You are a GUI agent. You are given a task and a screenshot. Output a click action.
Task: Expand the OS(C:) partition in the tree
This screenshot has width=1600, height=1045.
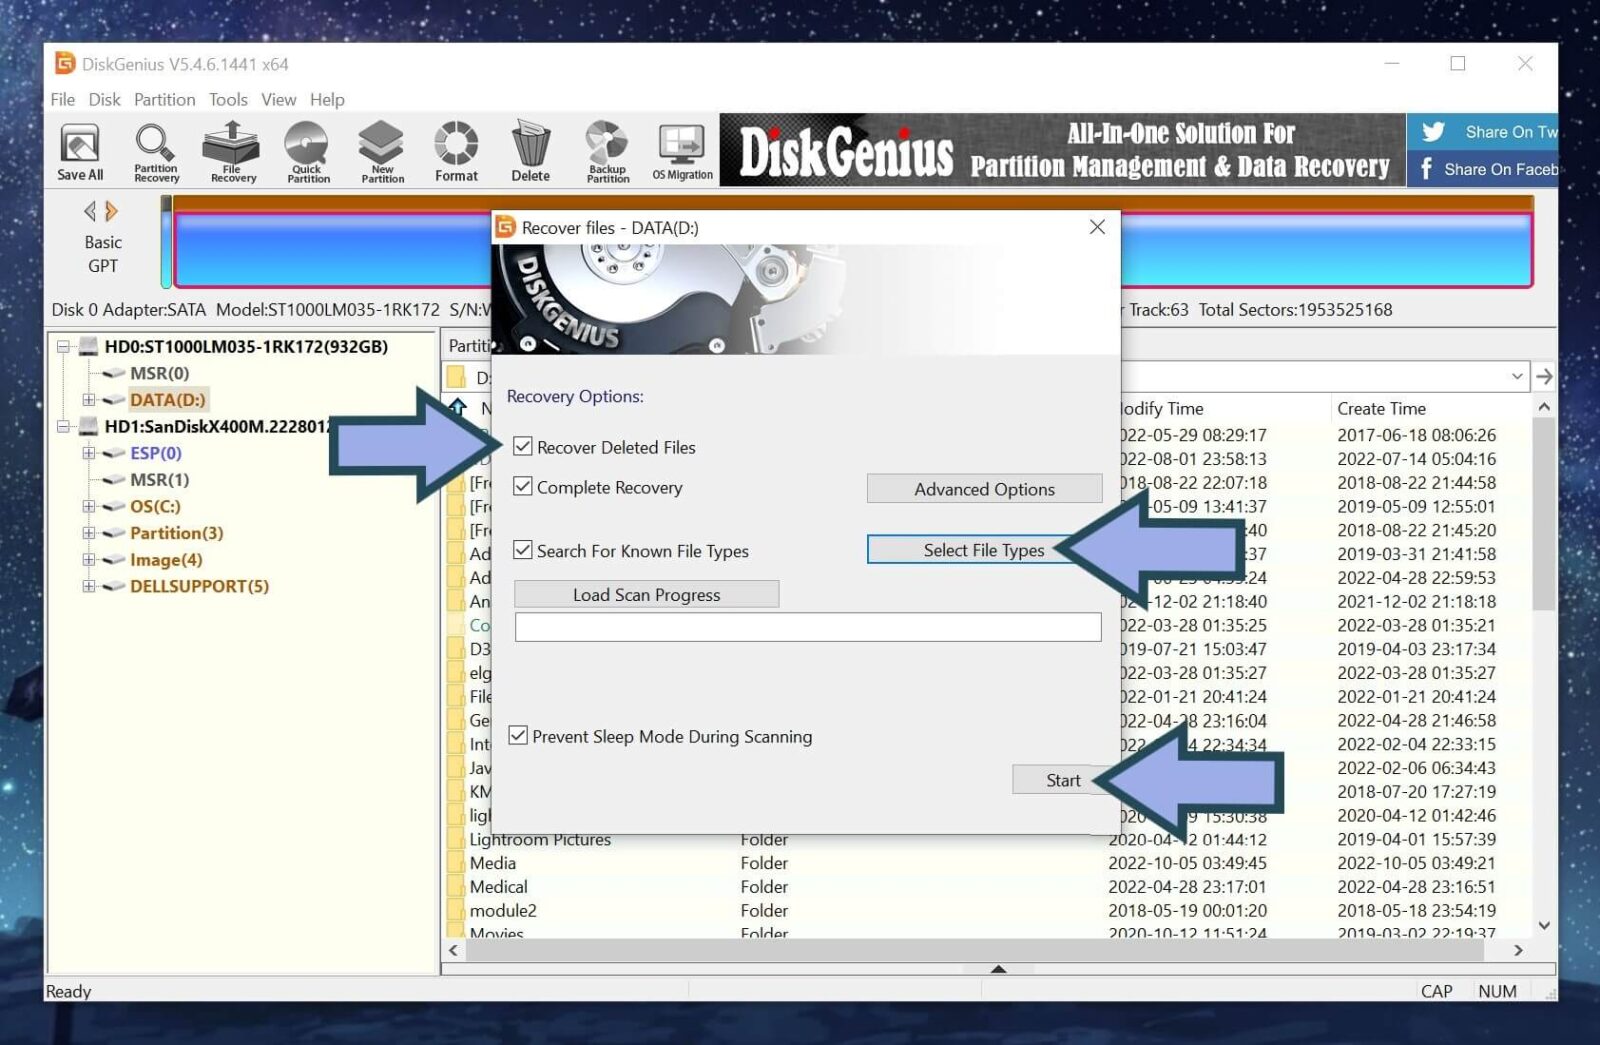point(88,506)
